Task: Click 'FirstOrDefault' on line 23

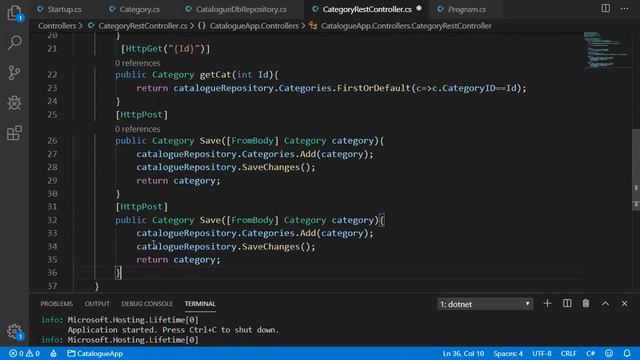Action: coord(373,88)
